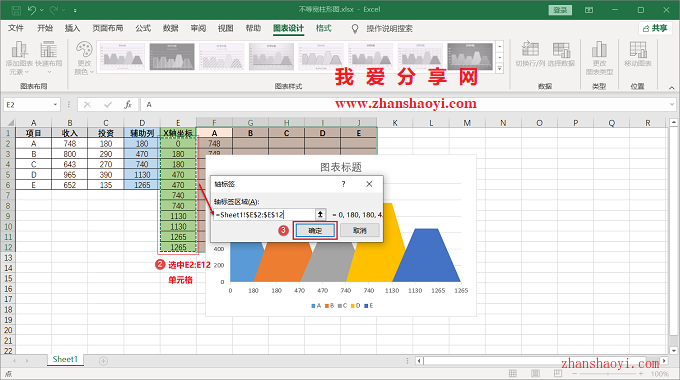Select the dark second chart style thumbnail
Image resolution: width=680 pixels, height=380 pixels.
[x=172, y=56]
